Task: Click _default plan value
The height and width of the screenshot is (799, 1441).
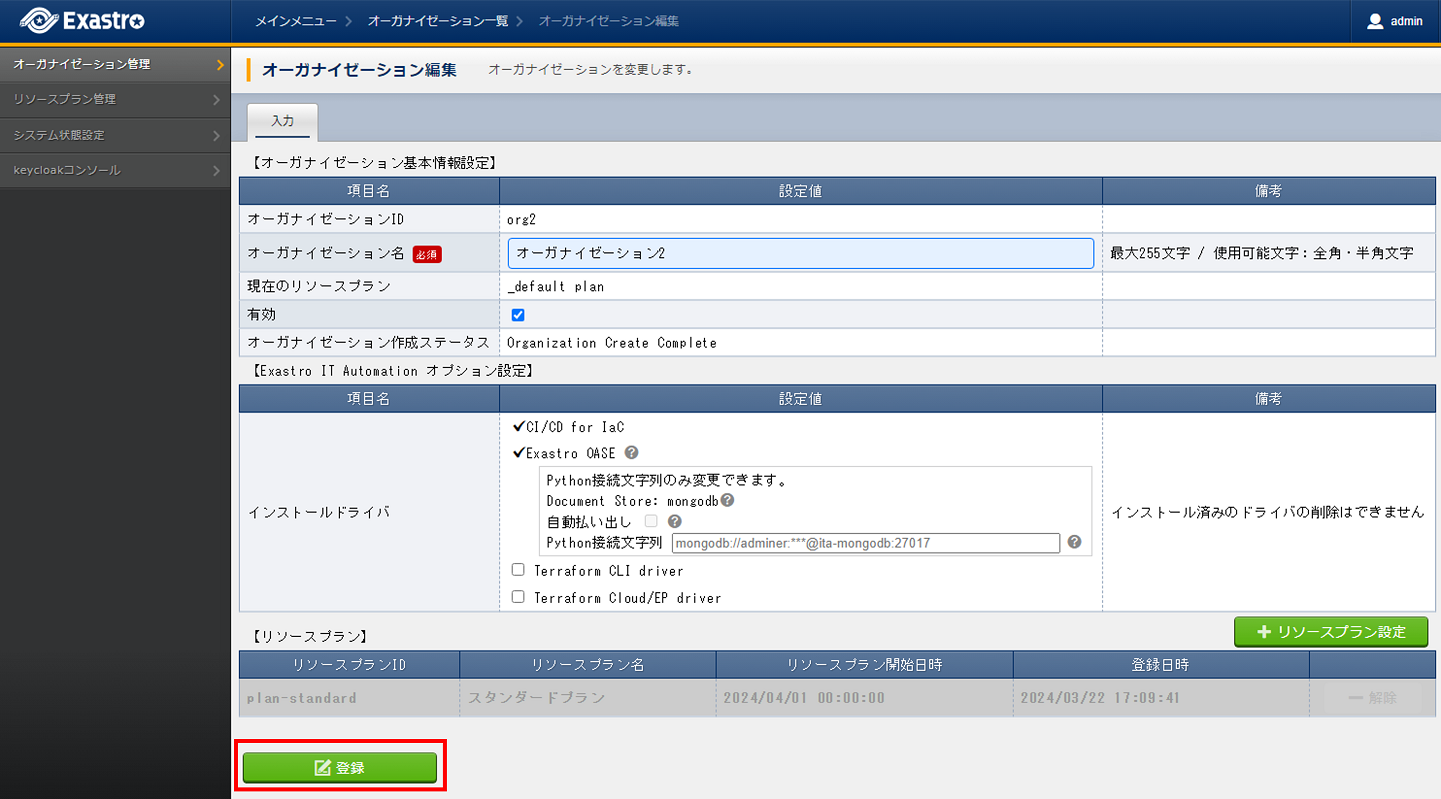Action: click(x=556, y=286)
